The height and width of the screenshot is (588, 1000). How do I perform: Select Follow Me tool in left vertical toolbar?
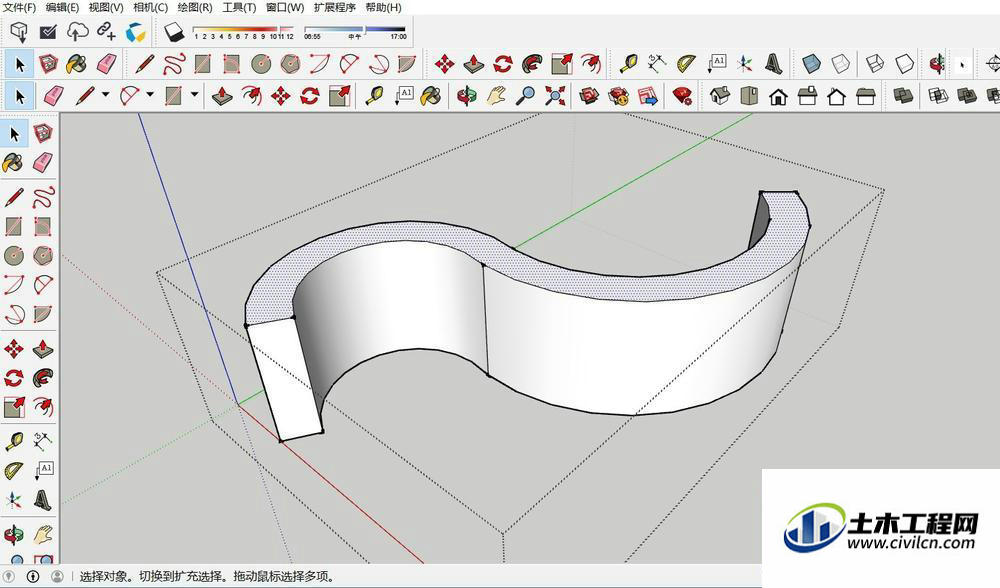[43, 378]
